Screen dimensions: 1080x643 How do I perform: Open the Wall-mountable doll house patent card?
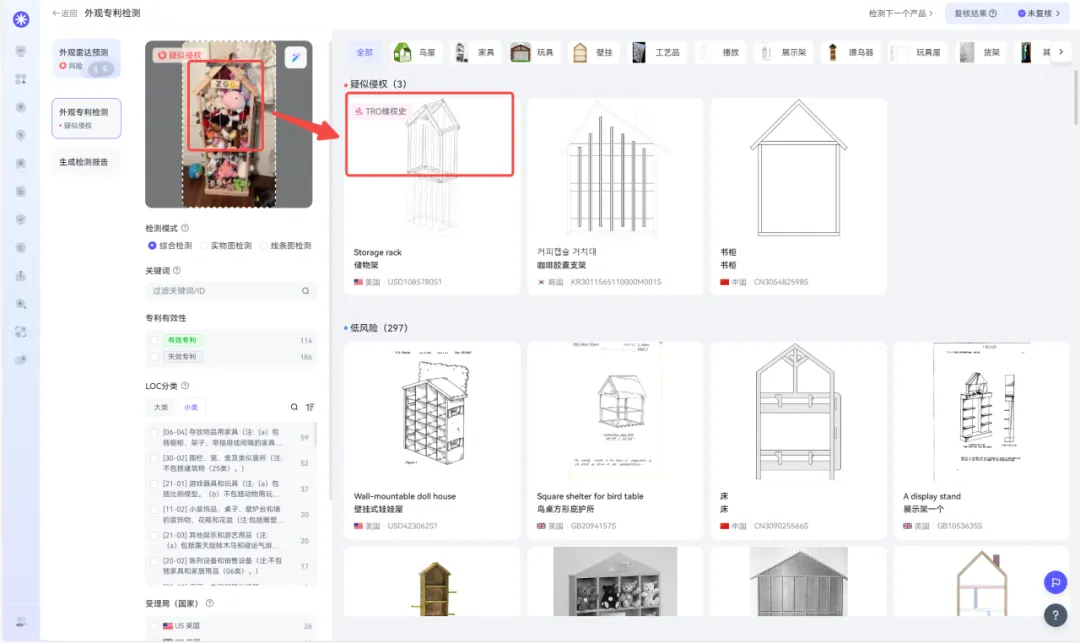[432, 441]
